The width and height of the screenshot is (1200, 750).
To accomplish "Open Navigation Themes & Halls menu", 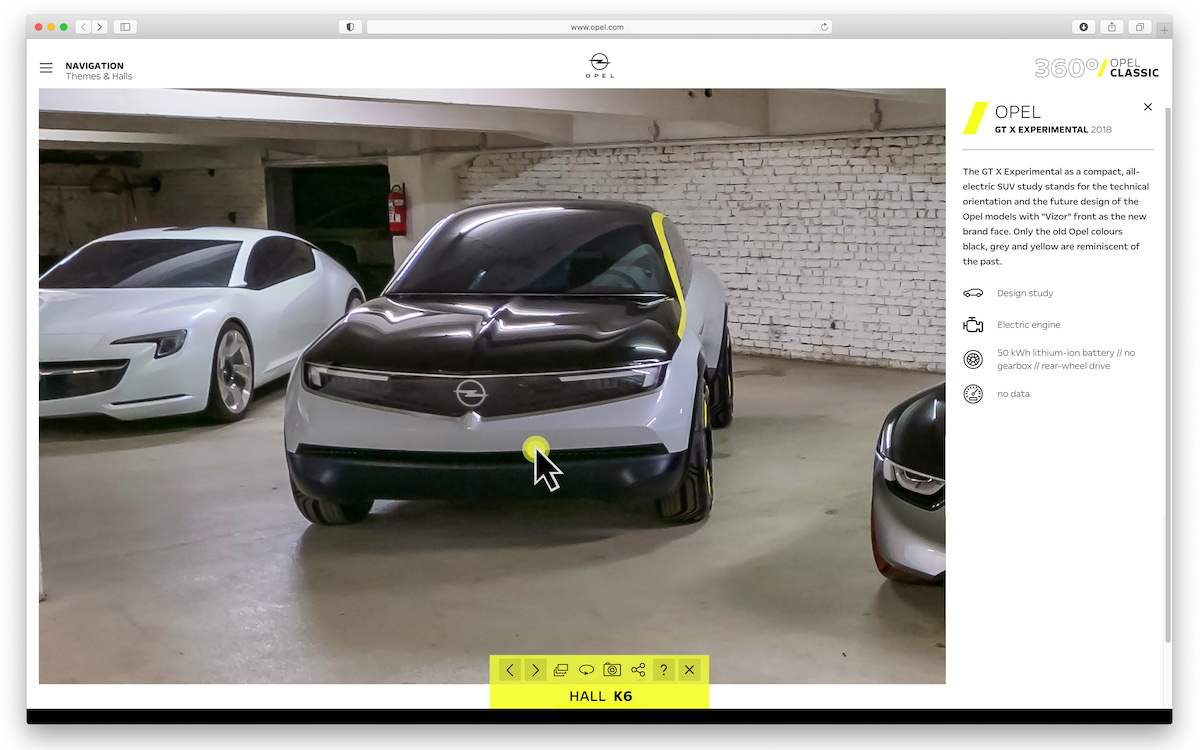I will 99,71.
